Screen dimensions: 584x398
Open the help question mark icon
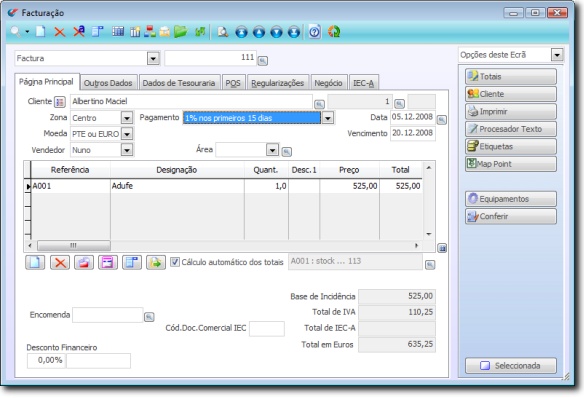[x=314, y=32]
